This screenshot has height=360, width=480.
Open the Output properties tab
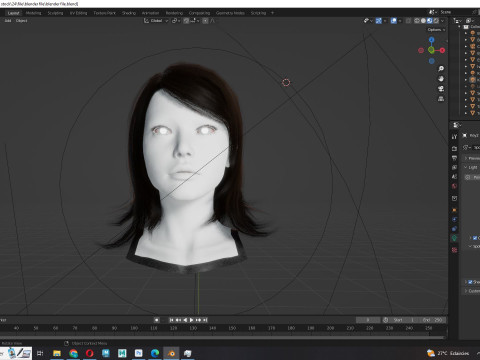pos(454,158)
